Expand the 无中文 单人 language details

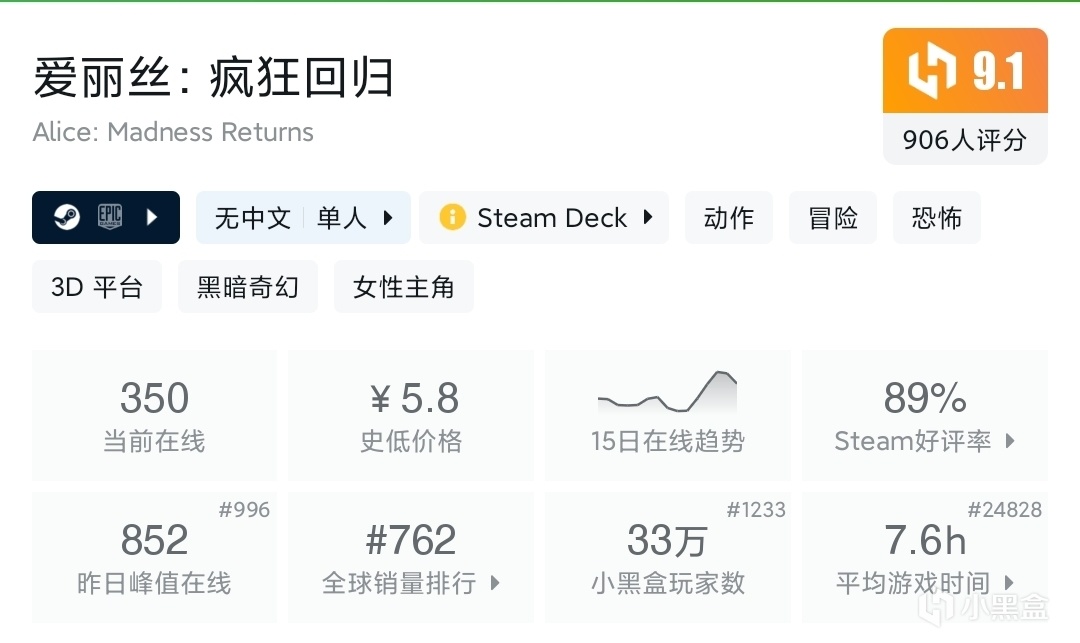pos(388,217)
